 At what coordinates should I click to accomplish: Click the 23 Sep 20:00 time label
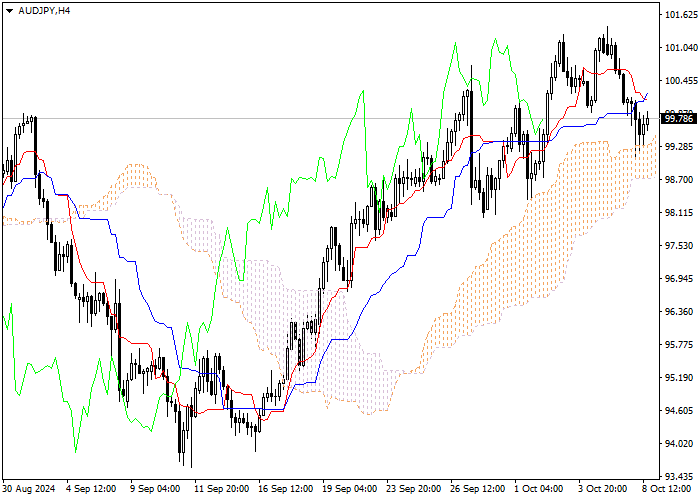click(x=413, y=489)
